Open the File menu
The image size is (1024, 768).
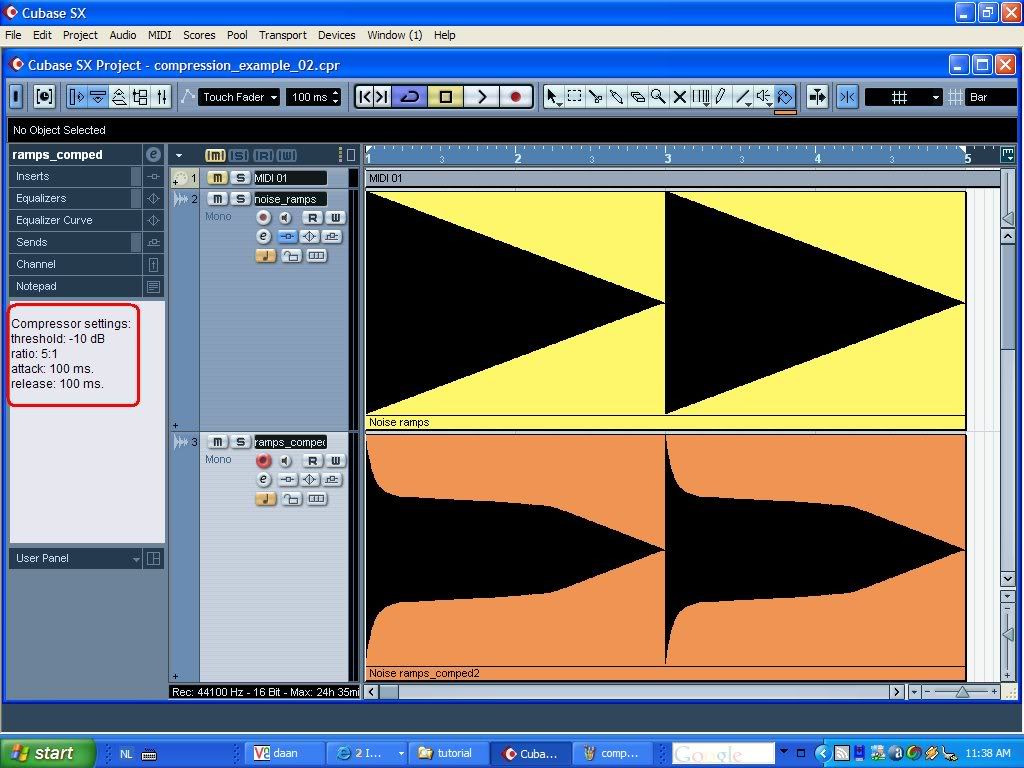13,35
